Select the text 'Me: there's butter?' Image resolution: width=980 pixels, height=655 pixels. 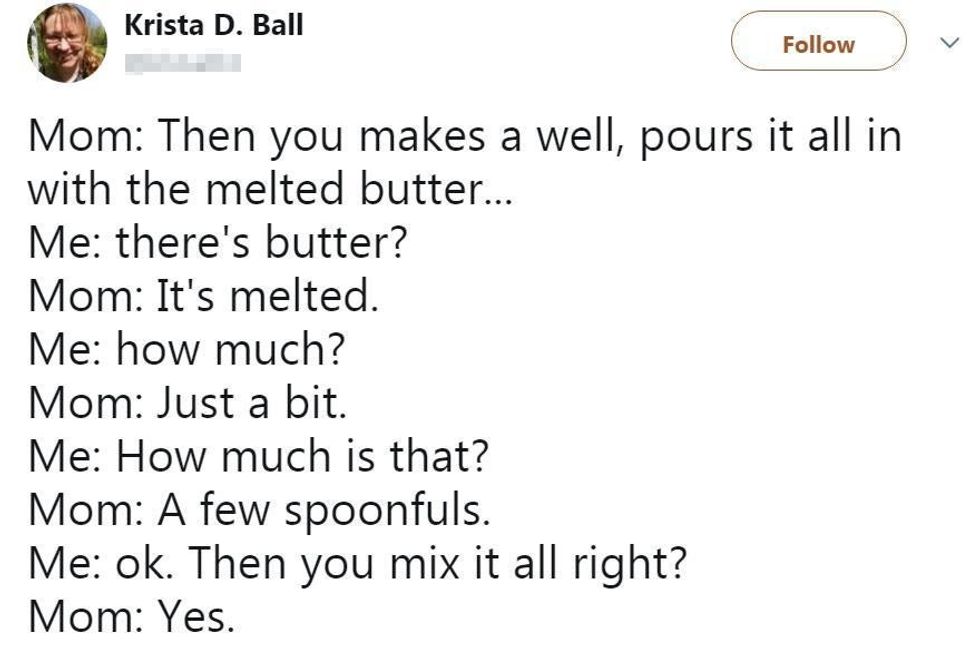click(x=218, y=243)
